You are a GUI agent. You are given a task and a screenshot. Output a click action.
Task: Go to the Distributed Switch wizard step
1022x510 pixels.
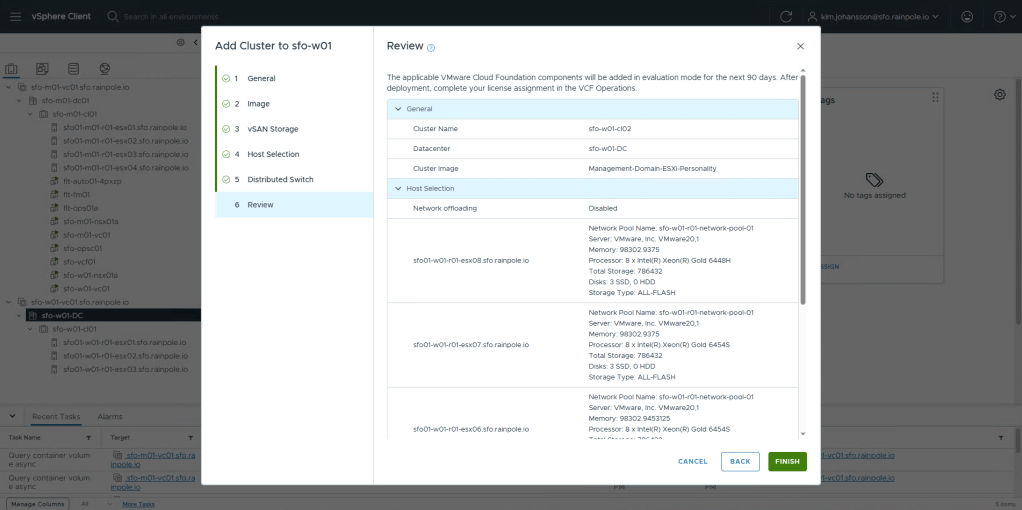(x=280, y=179)
